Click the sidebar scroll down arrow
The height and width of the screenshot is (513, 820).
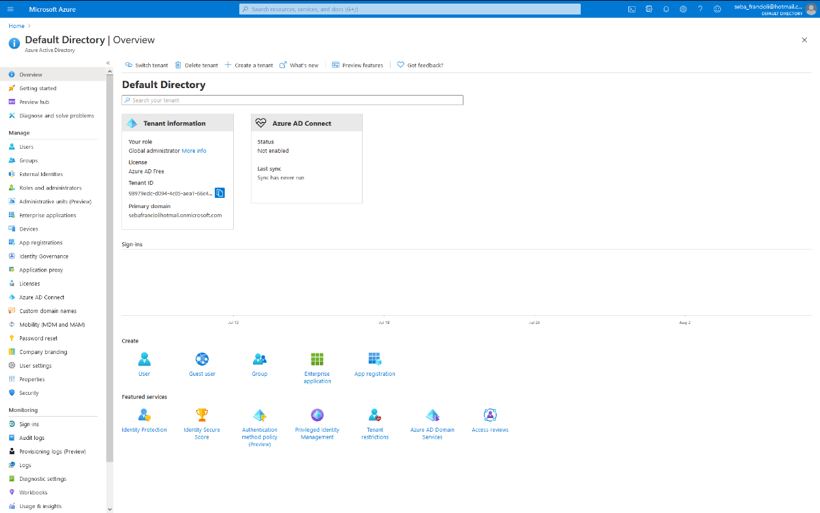(109, 509)
